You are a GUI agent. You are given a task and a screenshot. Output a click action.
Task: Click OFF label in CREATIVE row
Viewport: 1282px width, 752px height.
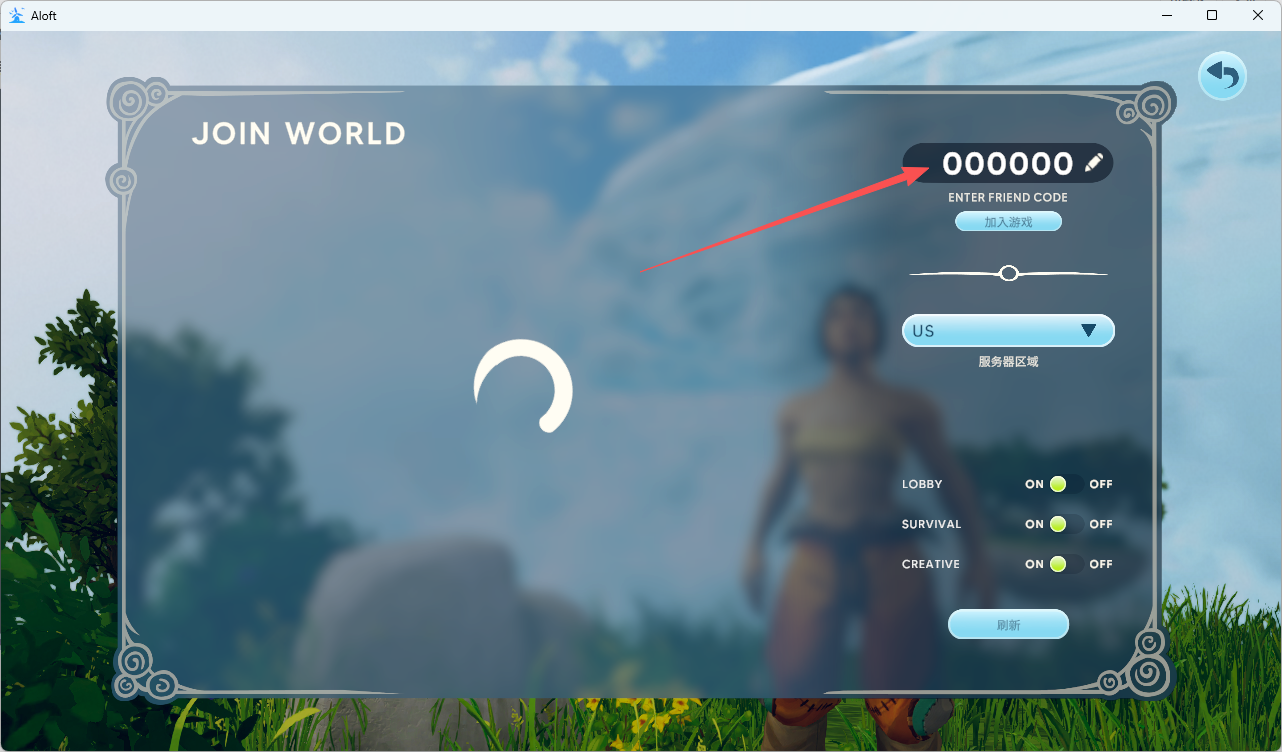click(x=1101, y=564)
